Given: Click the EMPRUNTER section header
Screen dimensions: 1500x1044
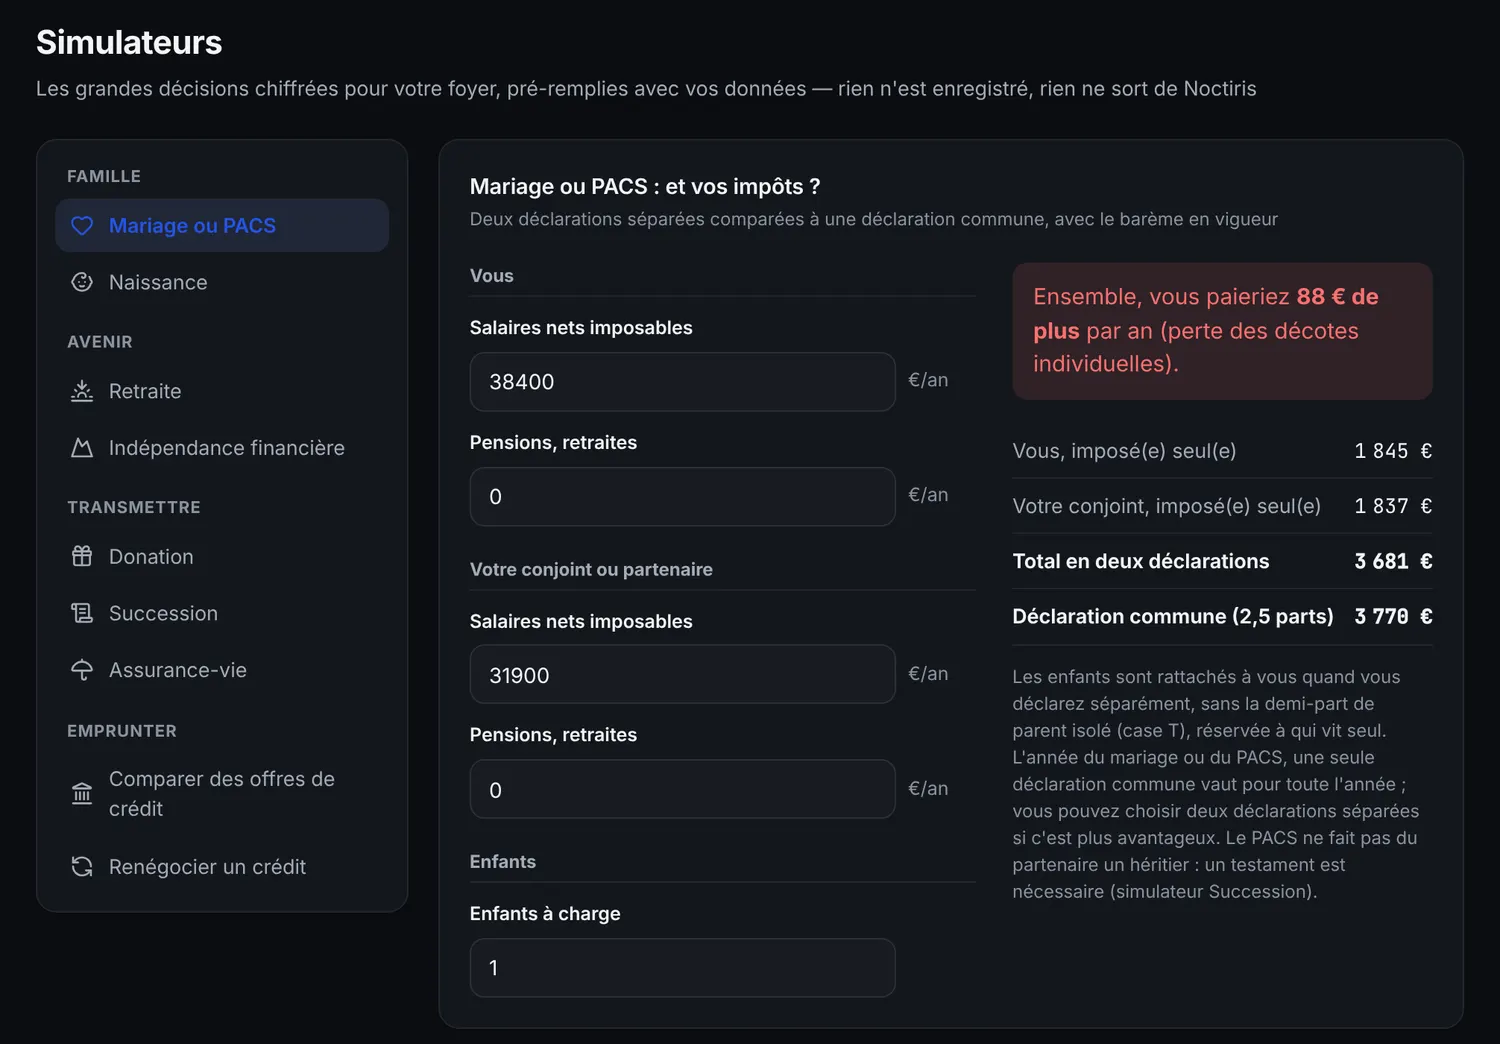Looking at the screenshot, I should pyautogui.click(x=122, y=731).
